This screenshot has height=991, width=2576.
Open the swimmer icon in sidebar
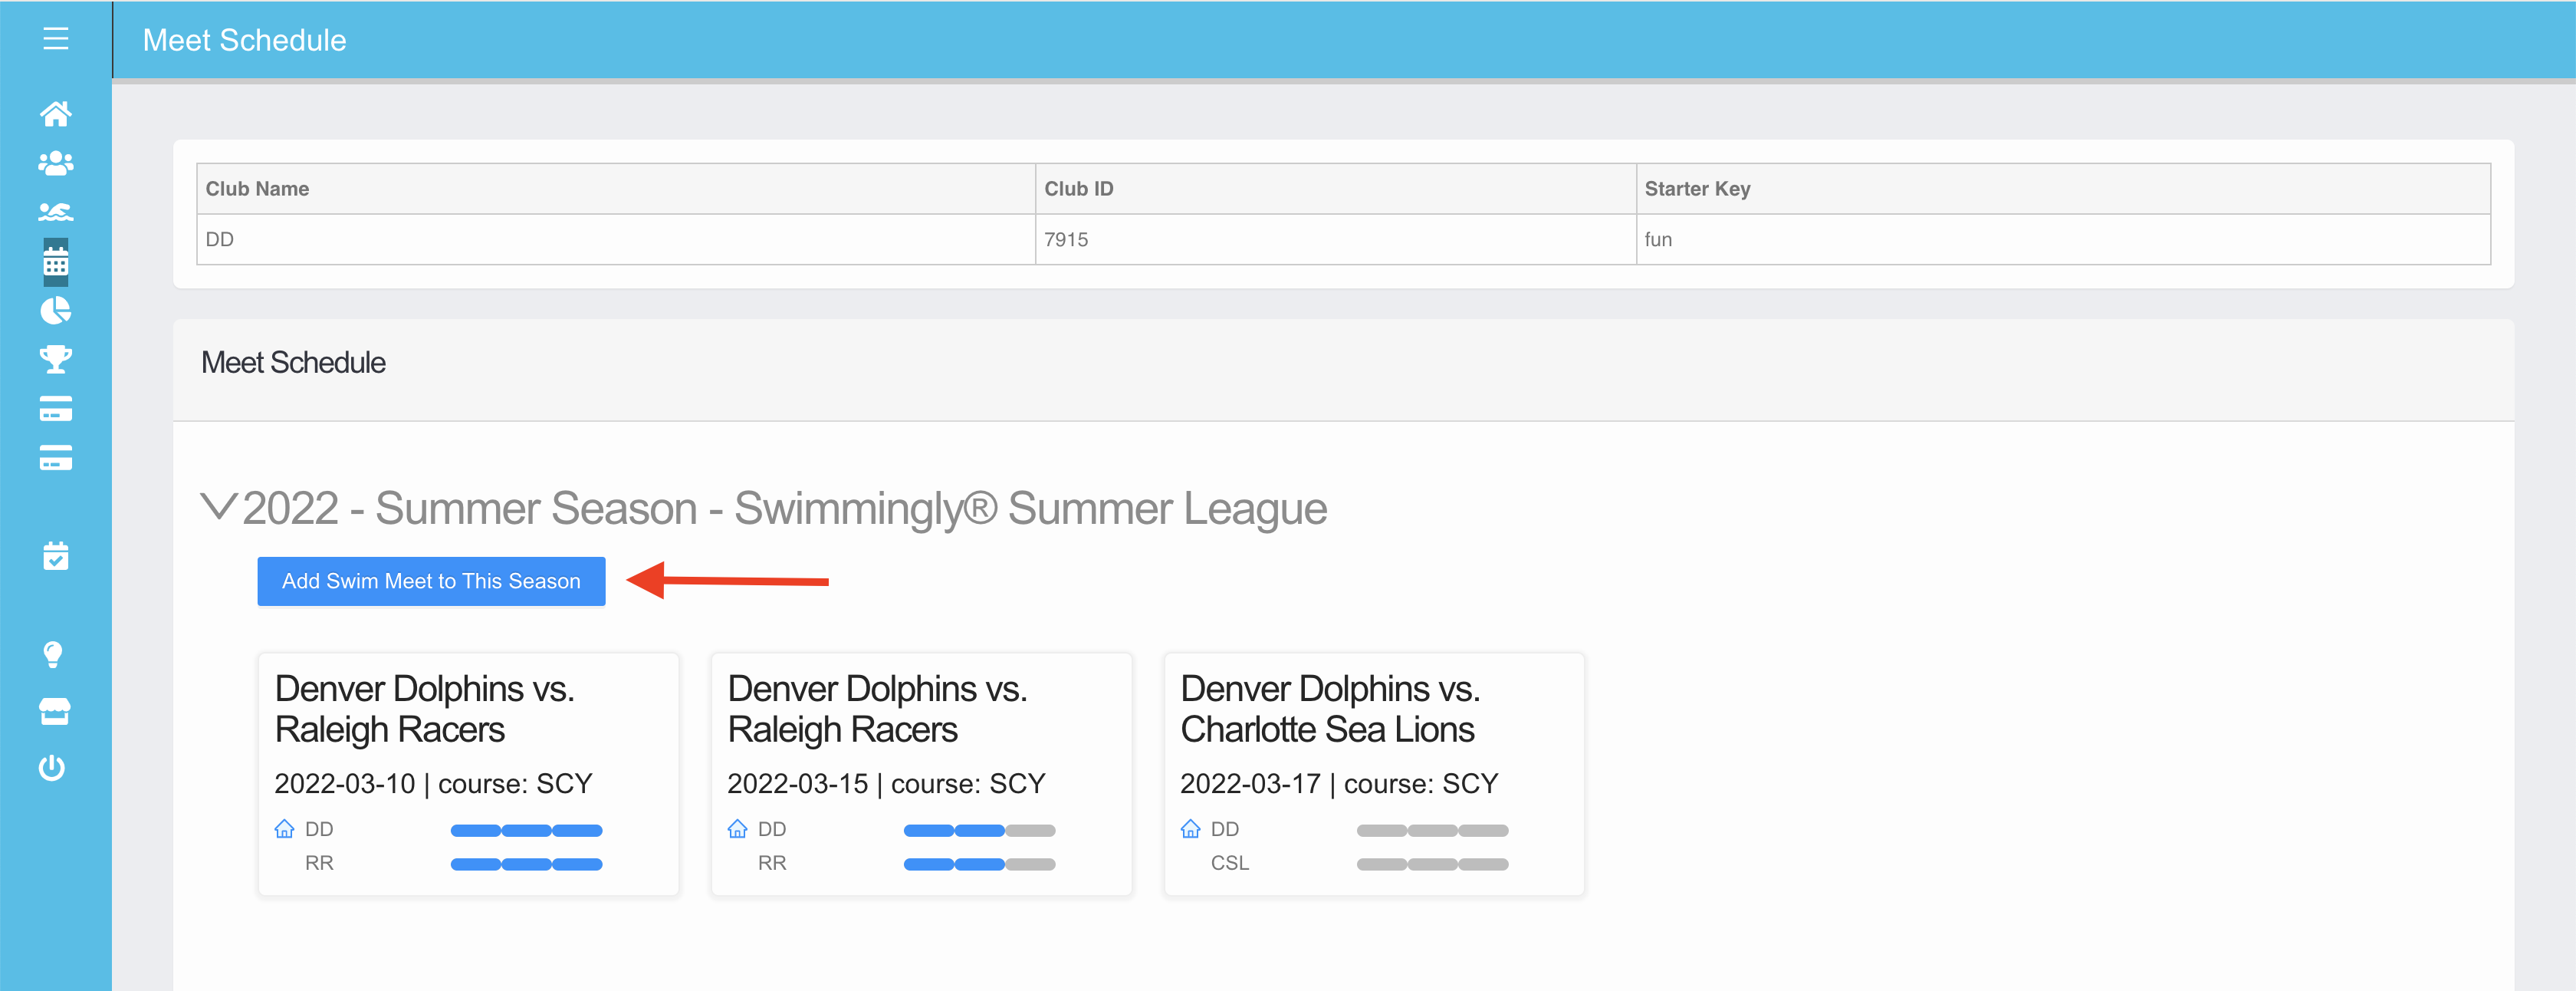(56, 212)
